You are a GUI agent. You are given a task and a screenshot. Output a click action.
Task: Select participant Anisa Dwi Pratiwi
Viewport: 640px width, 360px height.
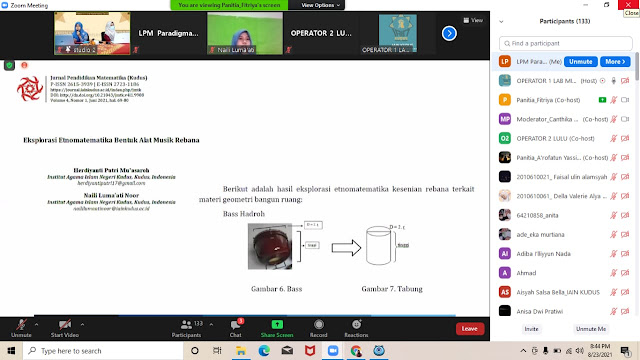(x=563, y=311)
